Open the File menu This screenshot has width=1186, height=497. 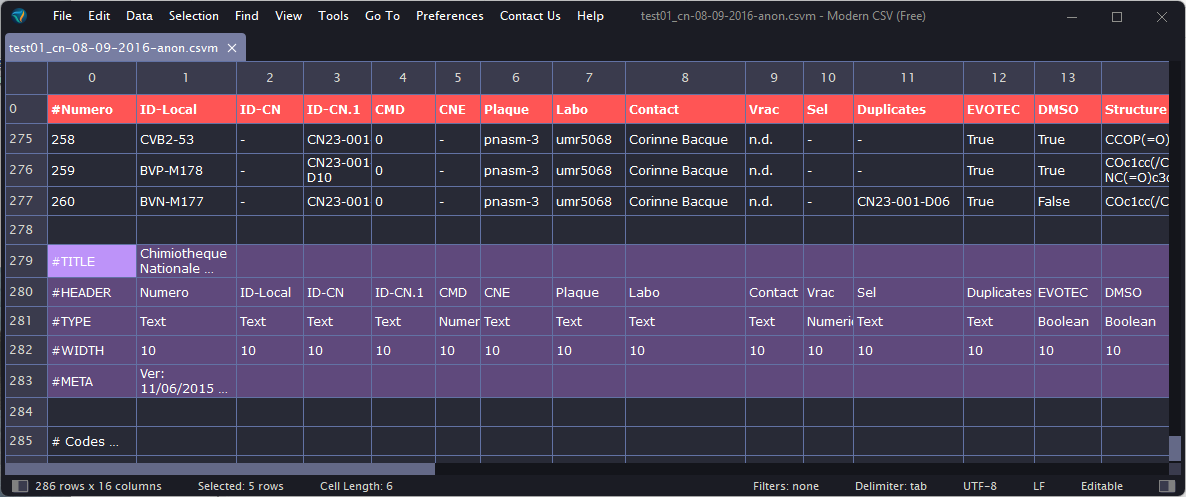(x=63, y=16)
